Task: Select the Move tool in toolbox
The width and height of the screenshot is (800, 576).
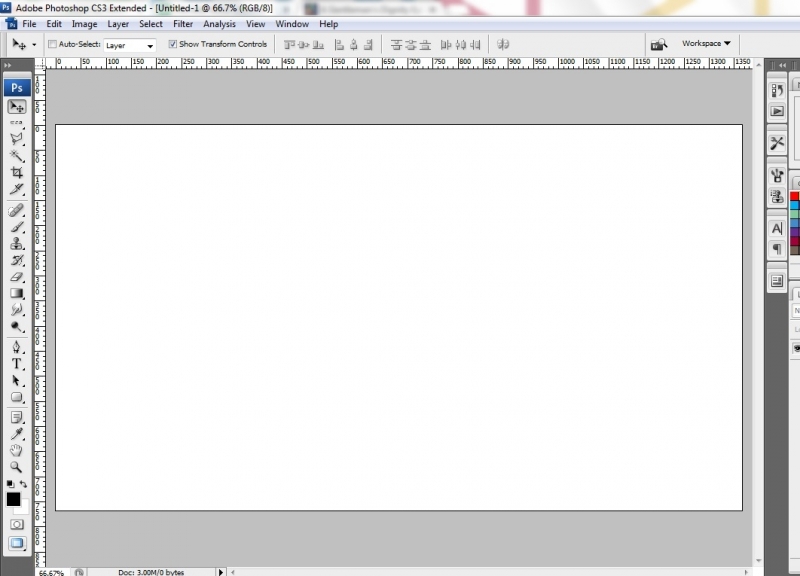Action: [x=17, y=106]
